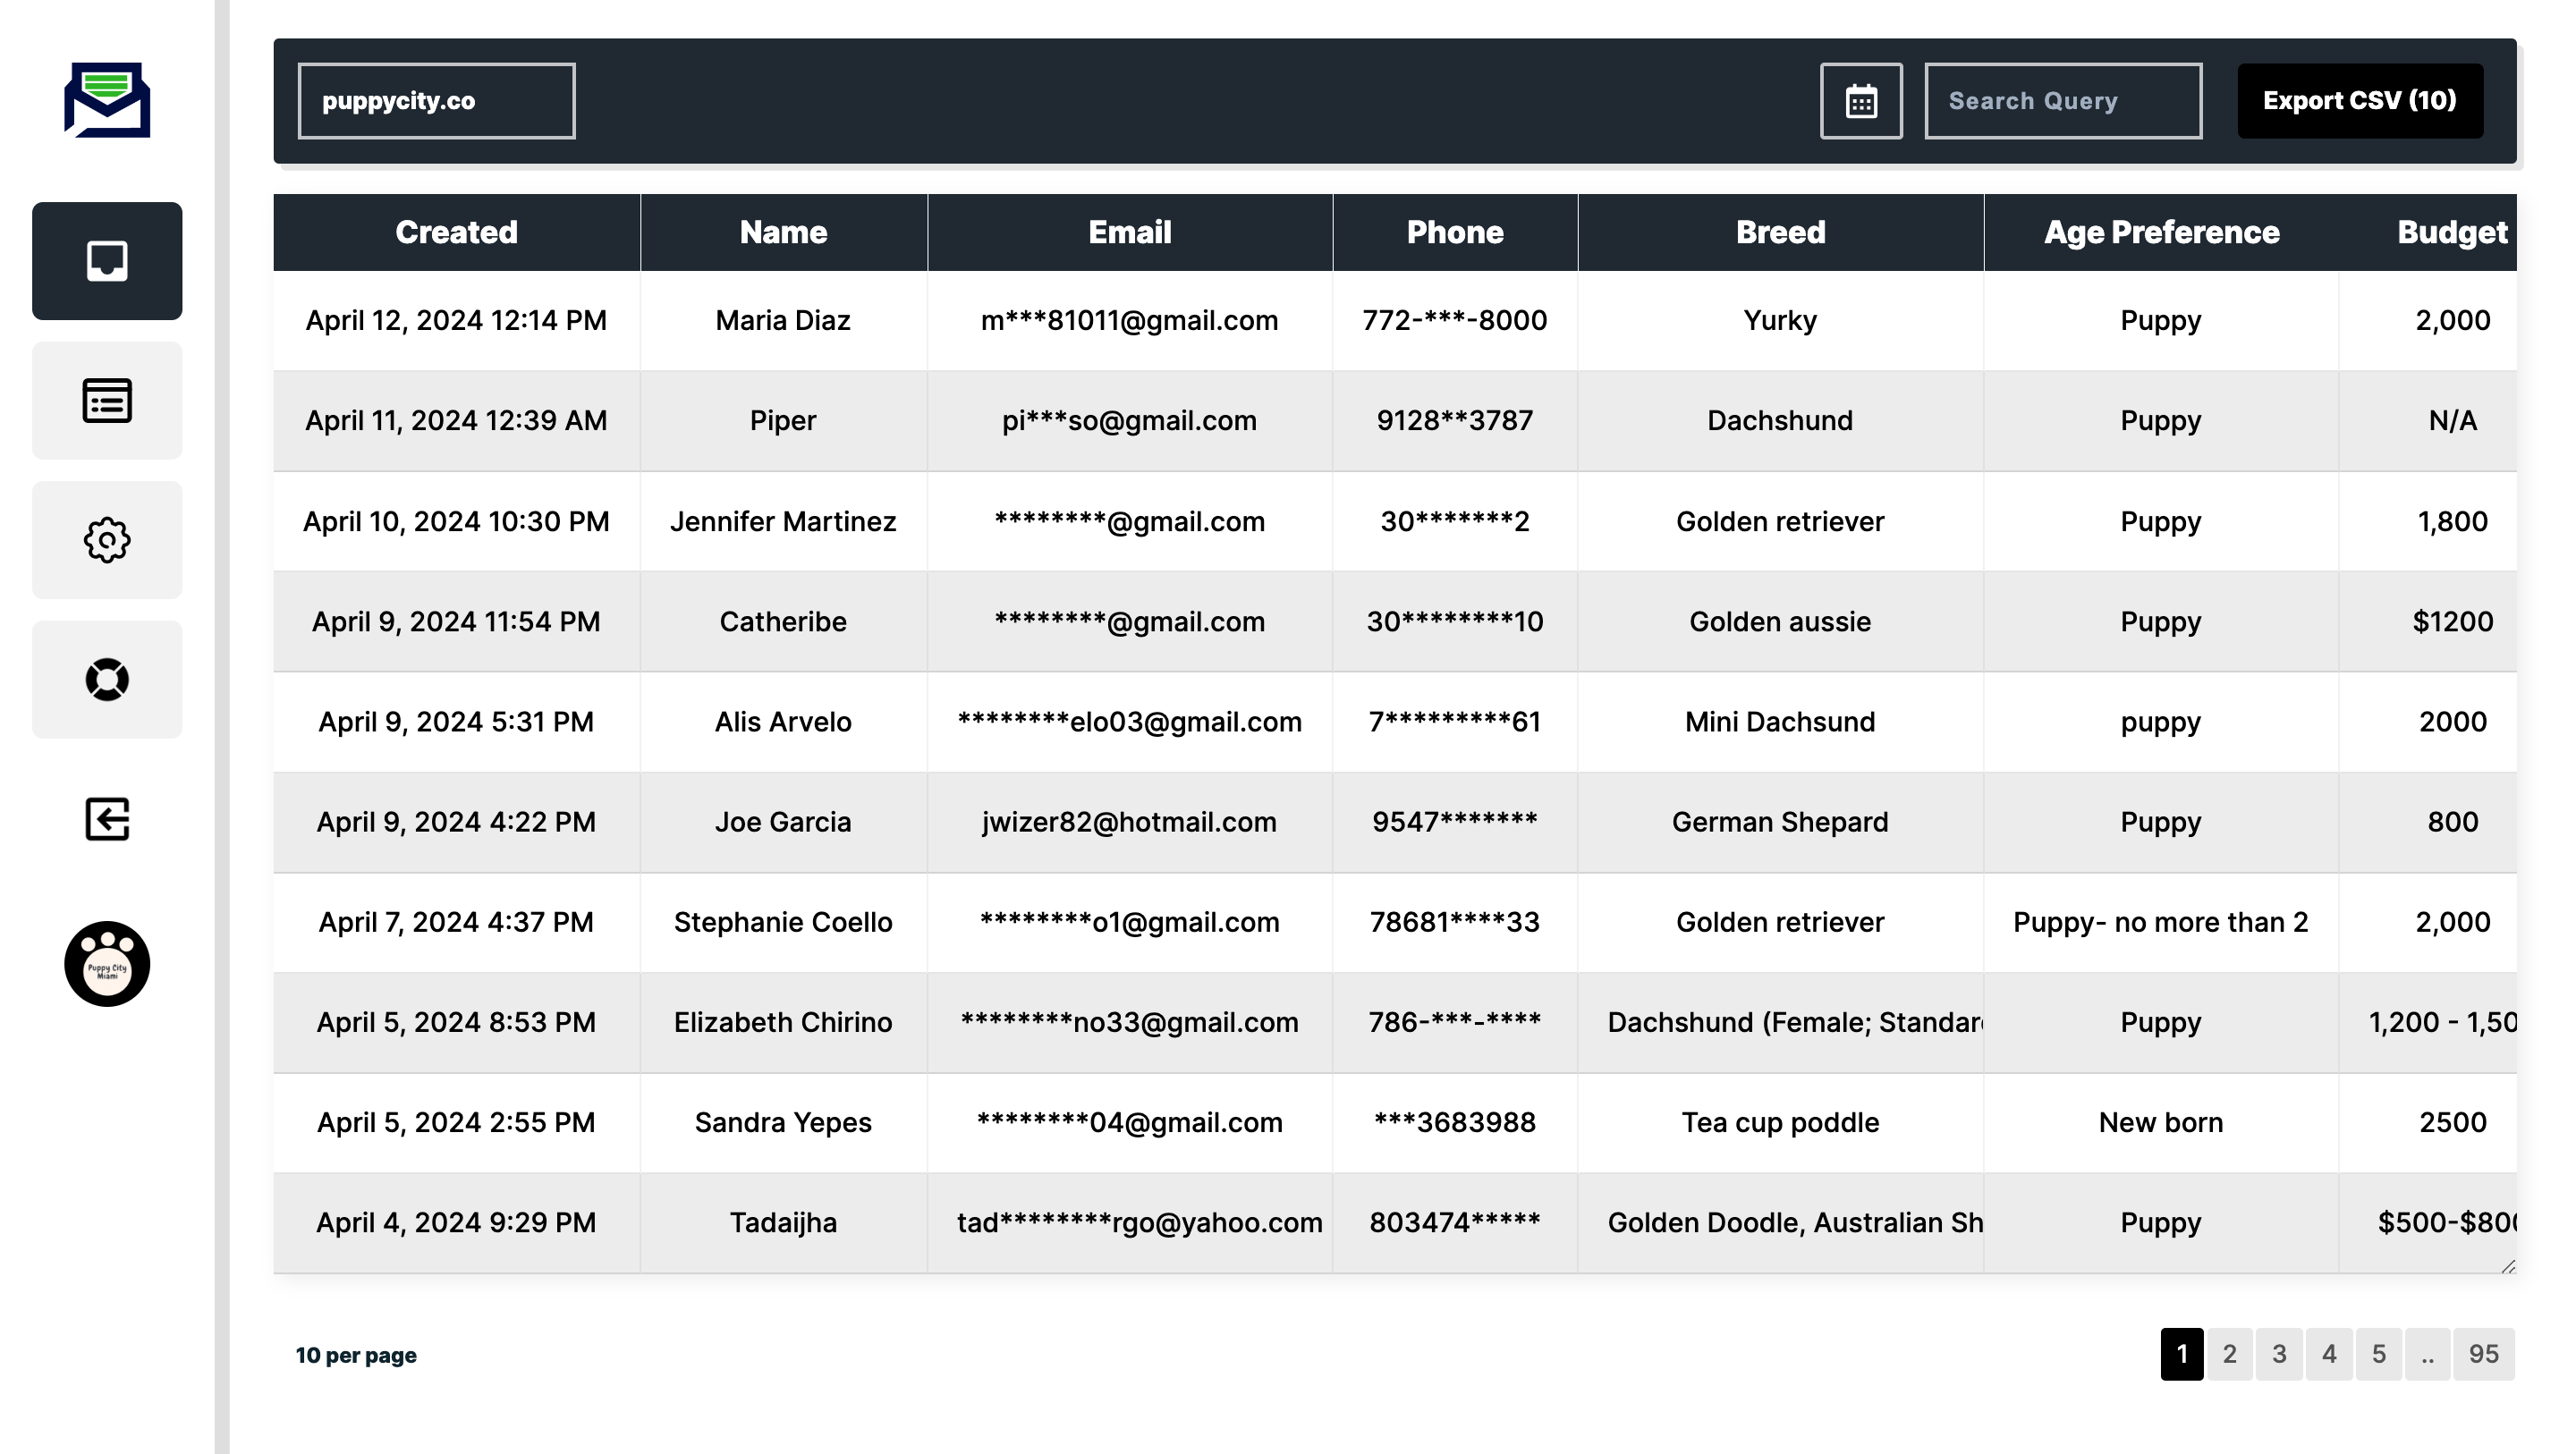Click the Puppy City paw avatar
Viewport: 2576px width, 1454px height.
click(x=107, y=964)
